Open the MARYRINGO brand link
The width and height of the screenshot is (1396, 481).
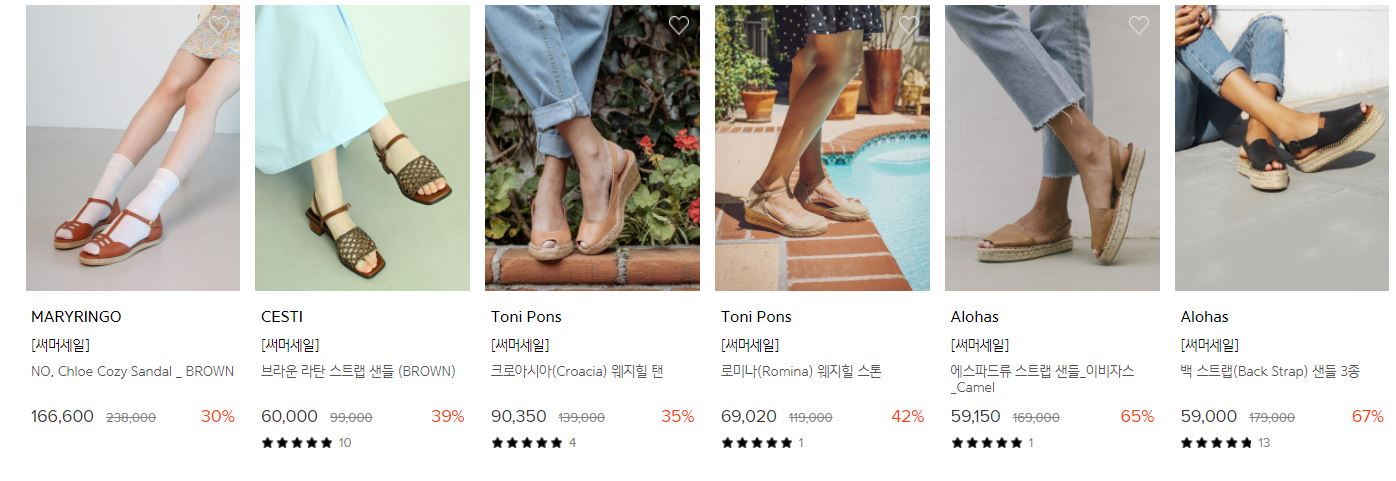tap(76, 317)
